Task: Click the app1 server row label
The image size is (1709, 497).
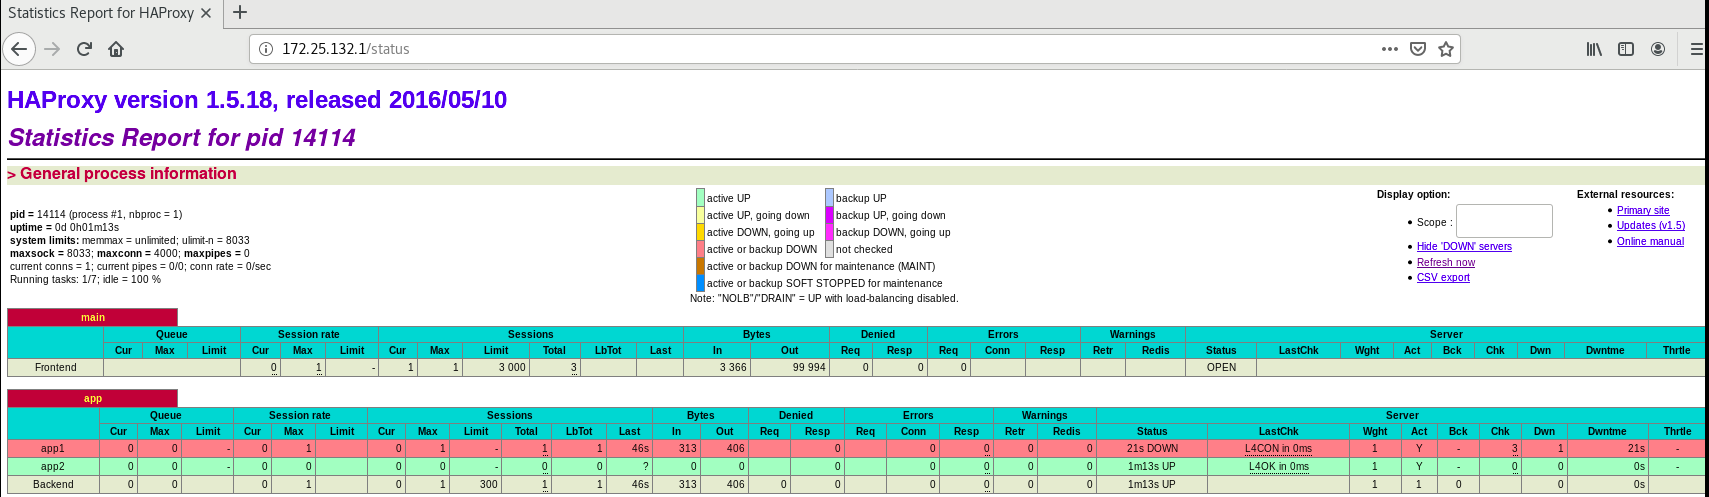Action: point(53,448)
